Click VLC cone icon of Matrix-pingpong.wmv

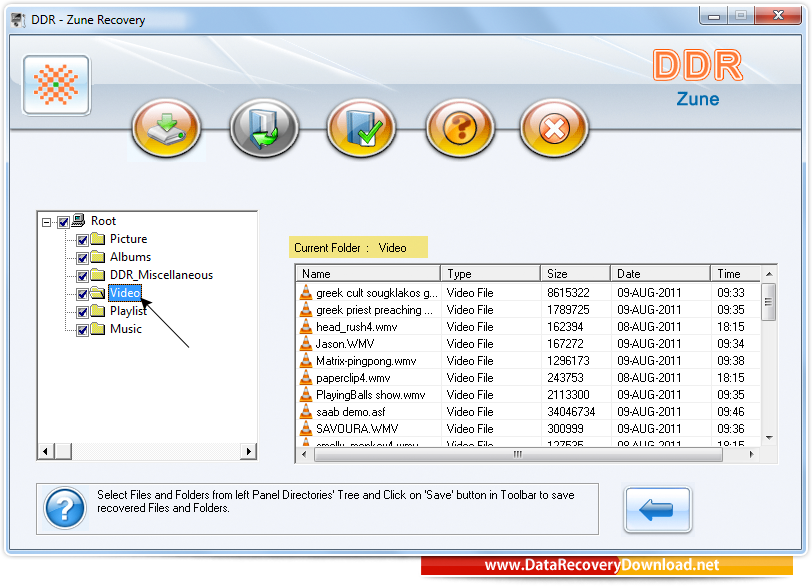point(306,361)
